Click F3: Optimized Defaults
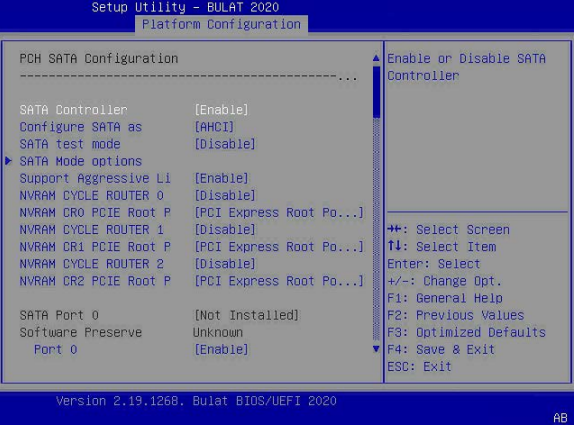 [x=466, y=332]
